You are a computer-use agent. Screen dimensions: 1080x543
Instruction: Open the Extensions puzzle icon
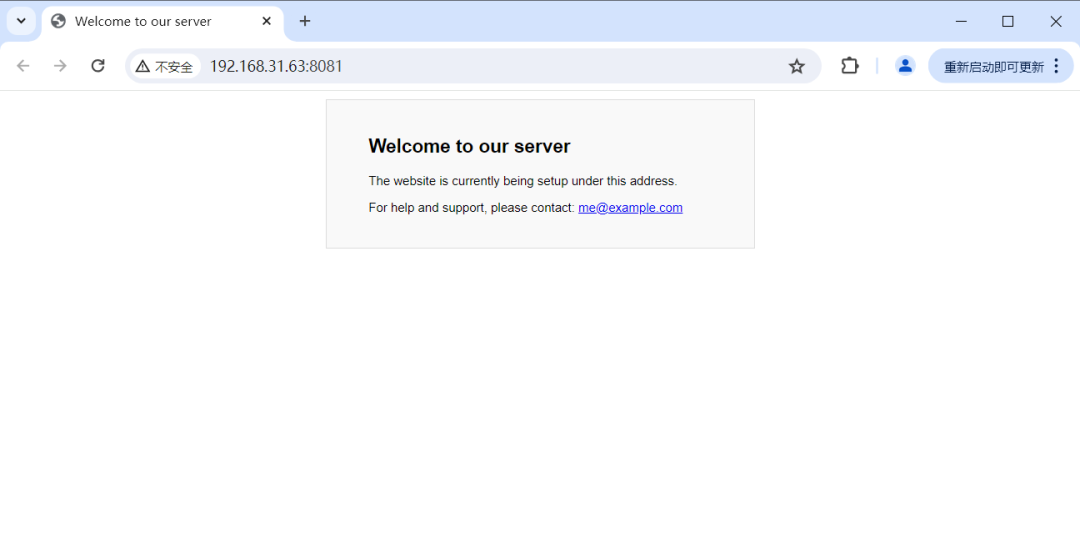pos(850,65)
